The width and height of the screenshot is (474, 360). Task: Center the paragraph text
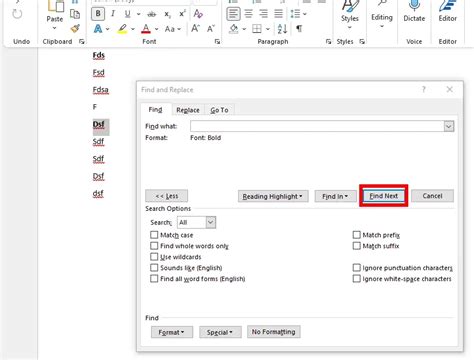tap(248, 14)
